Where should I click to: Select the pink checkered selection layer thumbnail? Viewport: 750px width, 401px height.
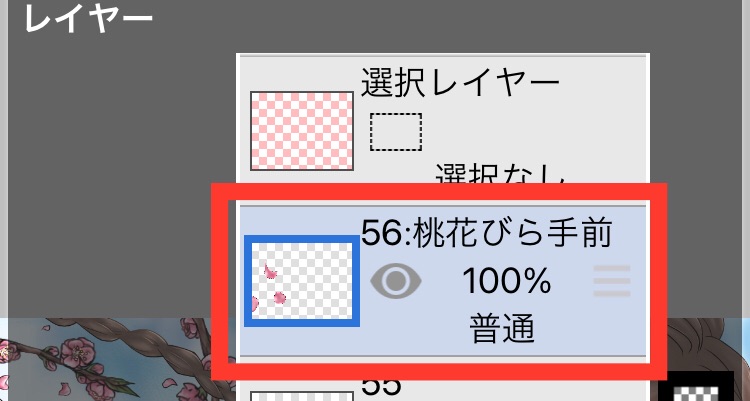pos(302,131)
